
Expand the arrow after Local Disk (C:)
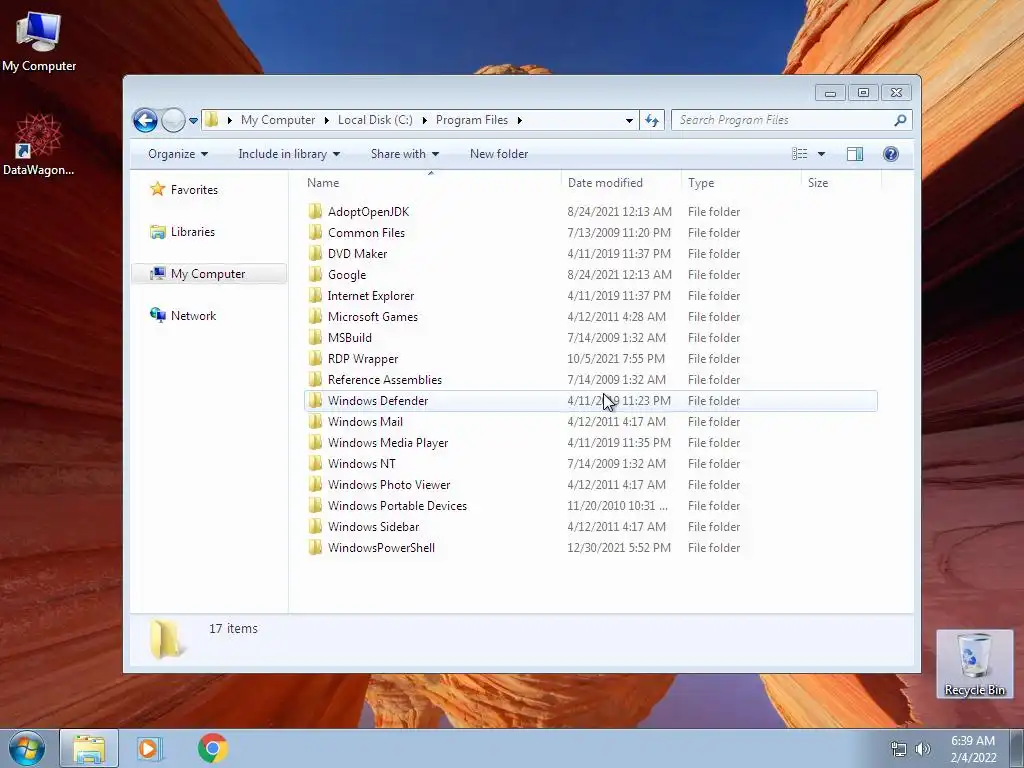click(424, 120)
